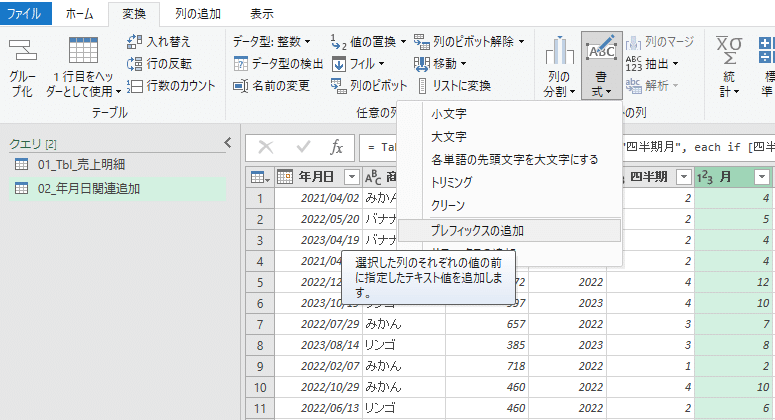The image size is (775, 420).
Task: Select the 01_Tbl_売上明細 query
Action: pyautogui.click(x=118, y=165)
